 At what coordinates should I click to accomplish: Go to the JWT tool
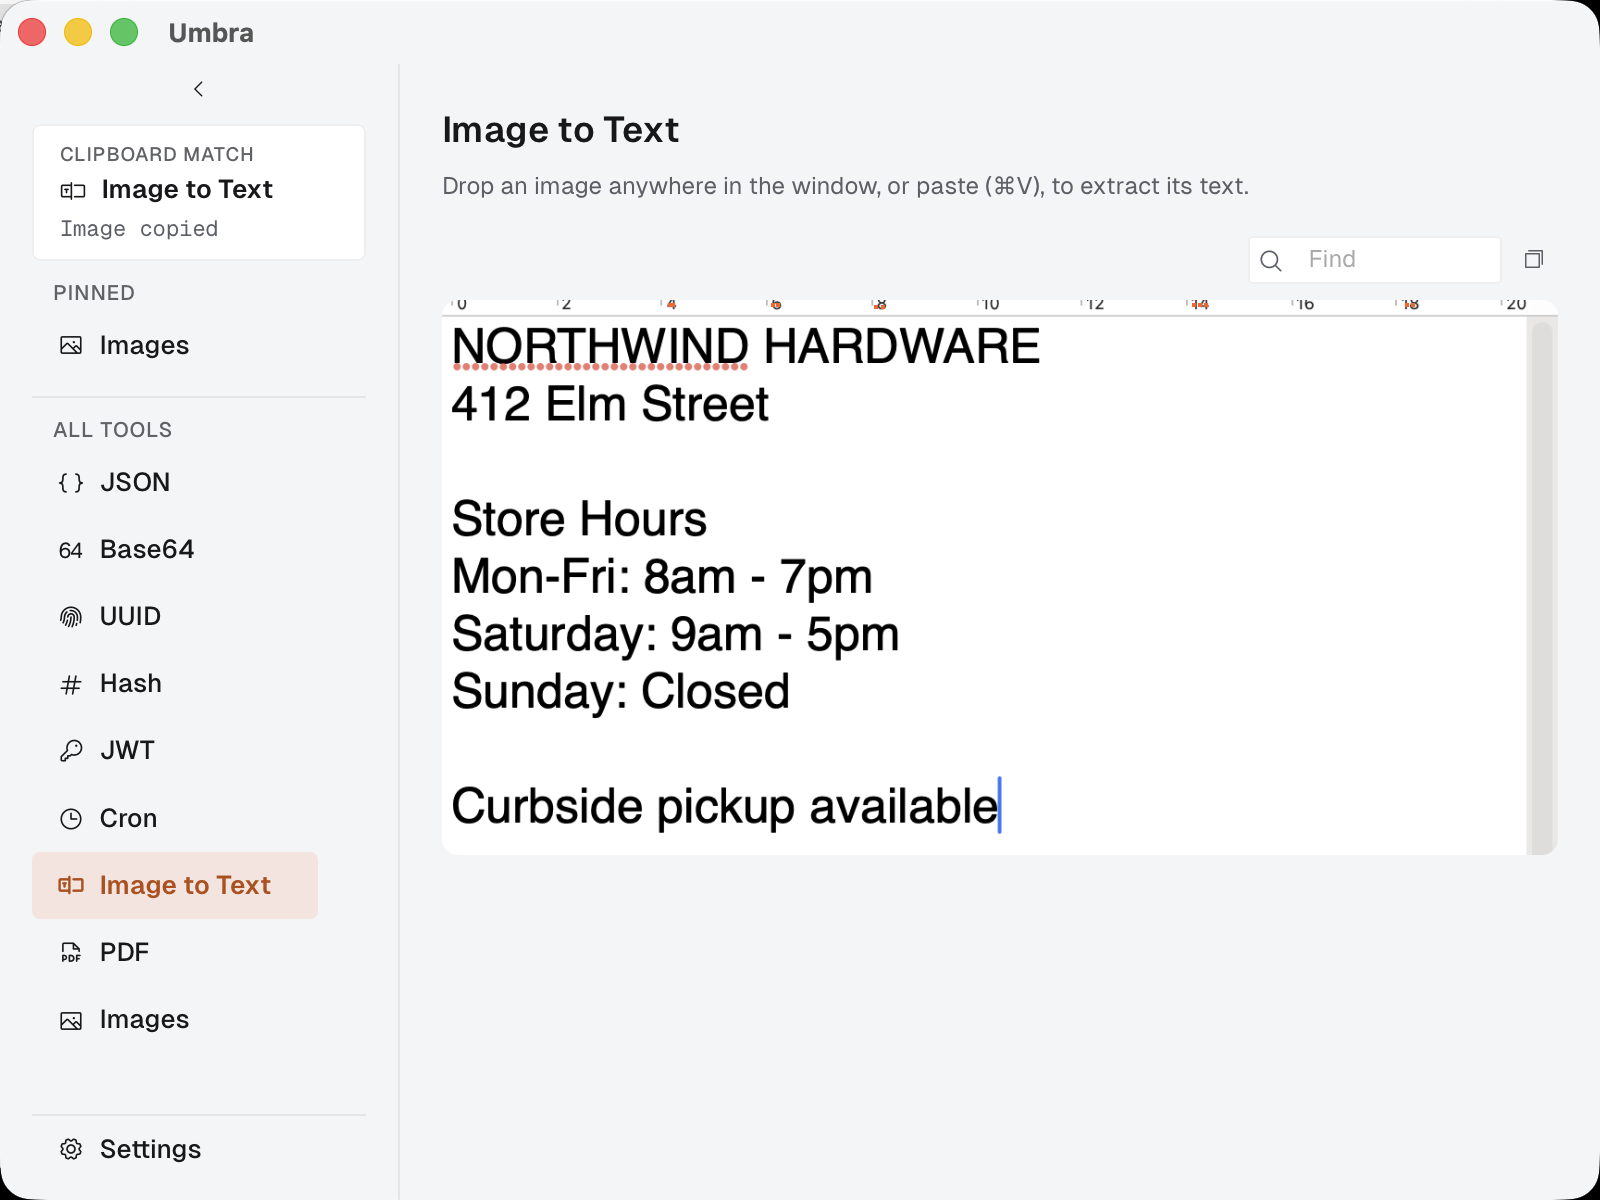click(x=175, y=751)
